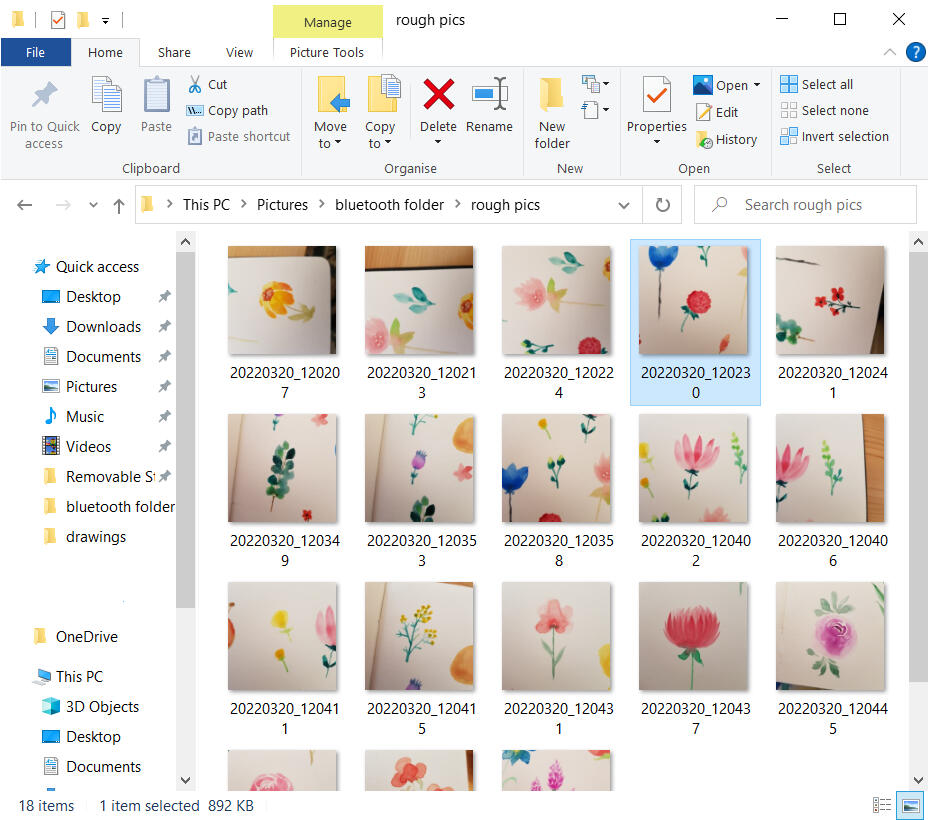The height and width of the screenshot is (820, 928).
Task: Click the New folder icon
Action: 552,96
